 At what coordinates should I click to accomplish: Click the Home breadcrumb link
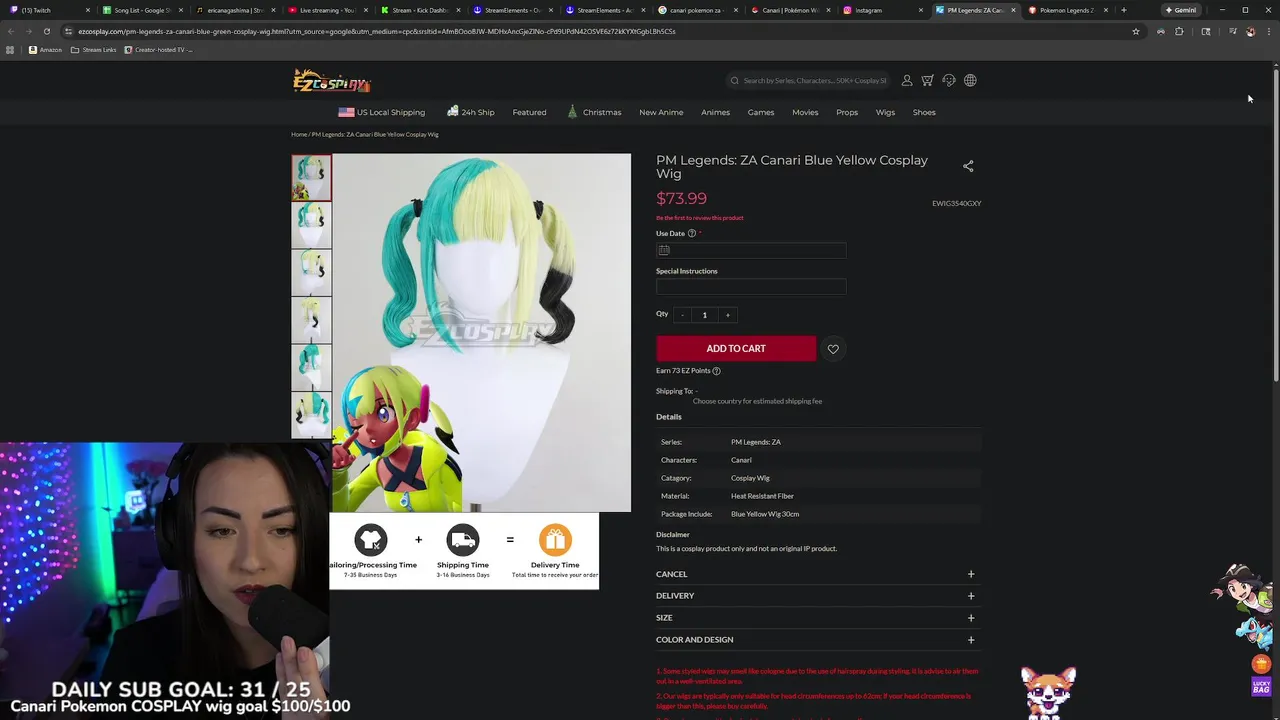299,134
